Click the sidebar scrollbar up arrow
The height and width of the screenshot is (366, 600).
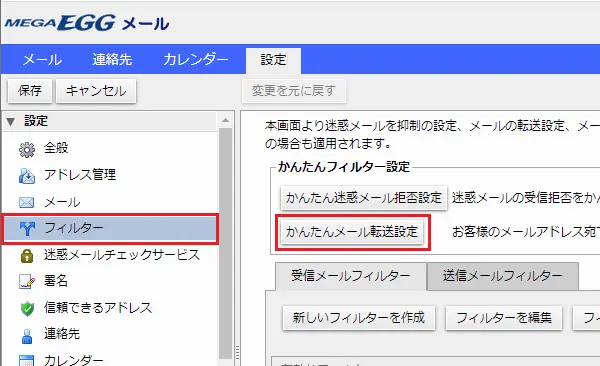pos(226,121)
